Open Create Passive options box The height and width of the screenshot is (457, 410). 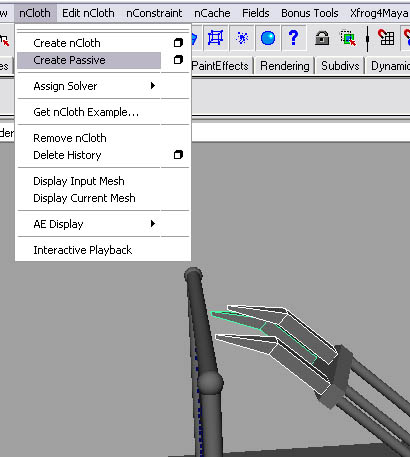[x=178, y=60]
